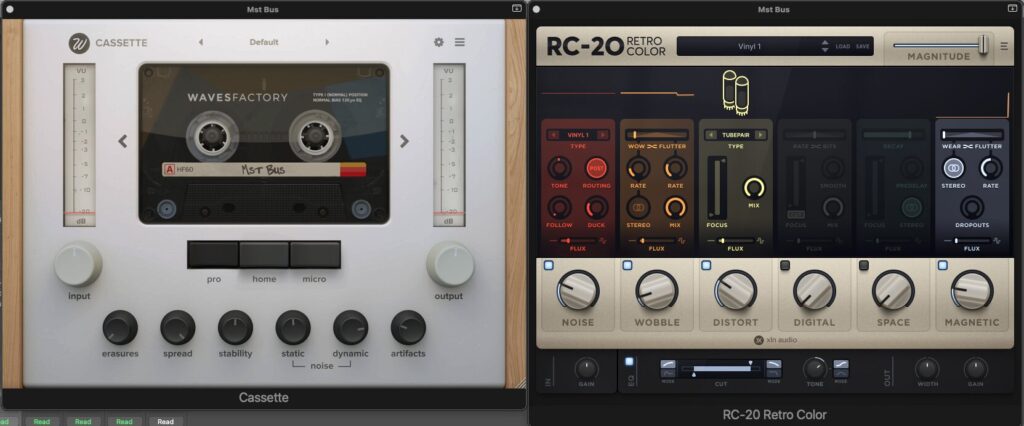Viewport: 1024px width, 426px height.
Task: Select the Tone upper mode icon
Action: coord(841,365)
